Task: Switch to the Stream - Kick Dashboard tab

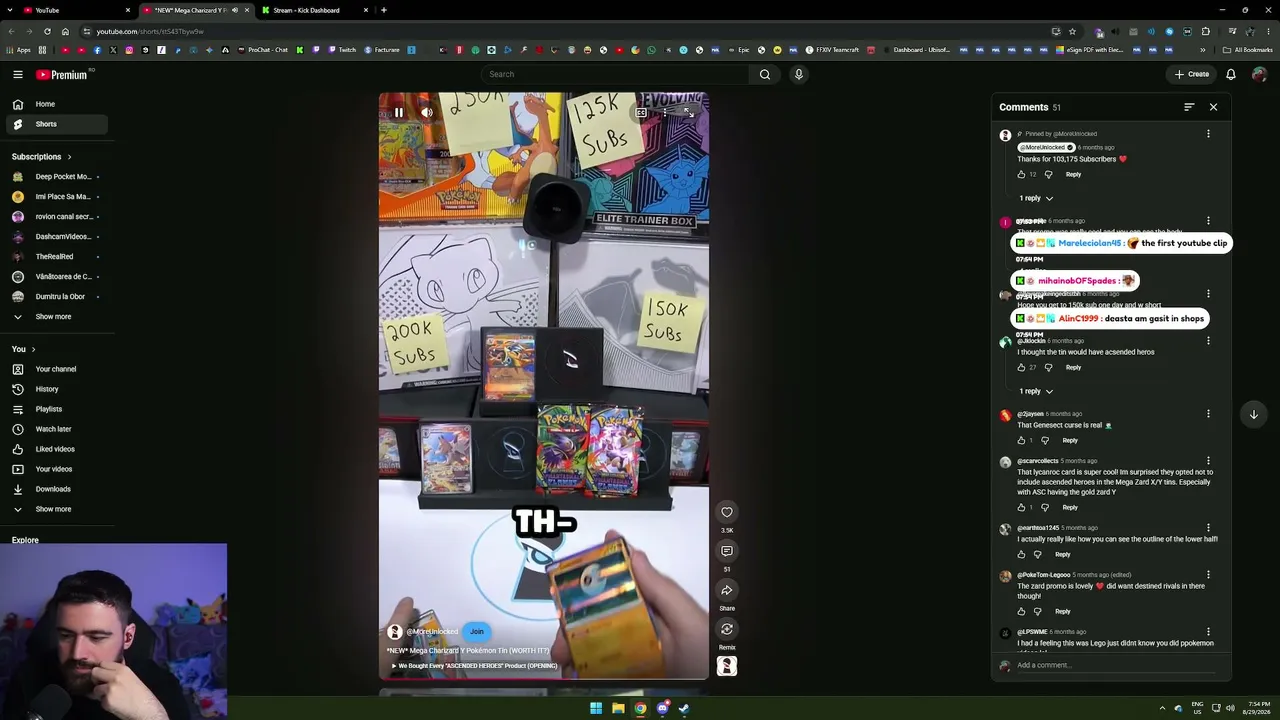Action: coord(314,10)
